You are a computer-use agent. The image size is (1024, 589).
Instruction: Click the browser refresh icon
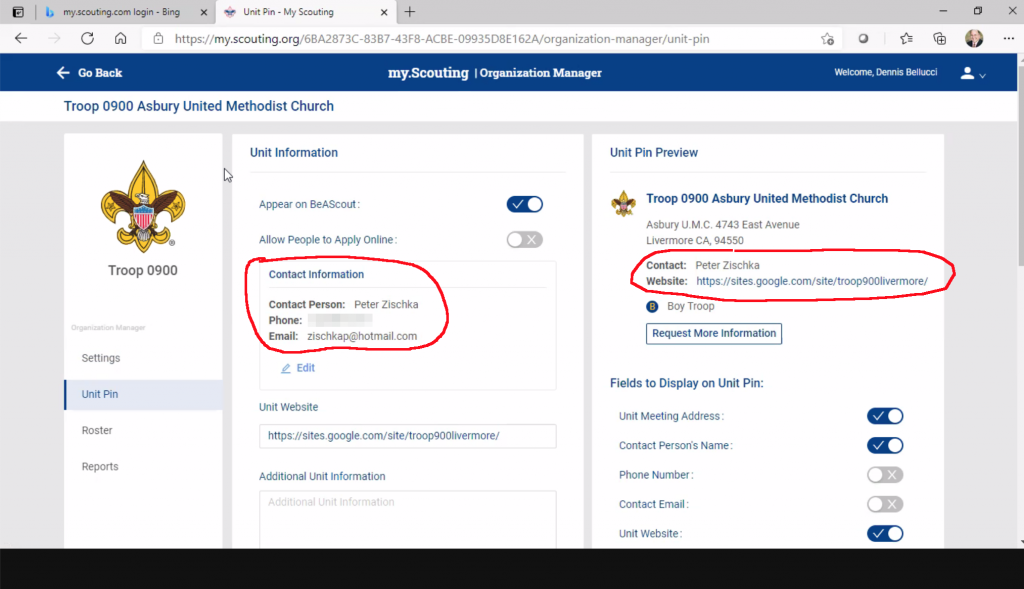(x=87, y=39)
